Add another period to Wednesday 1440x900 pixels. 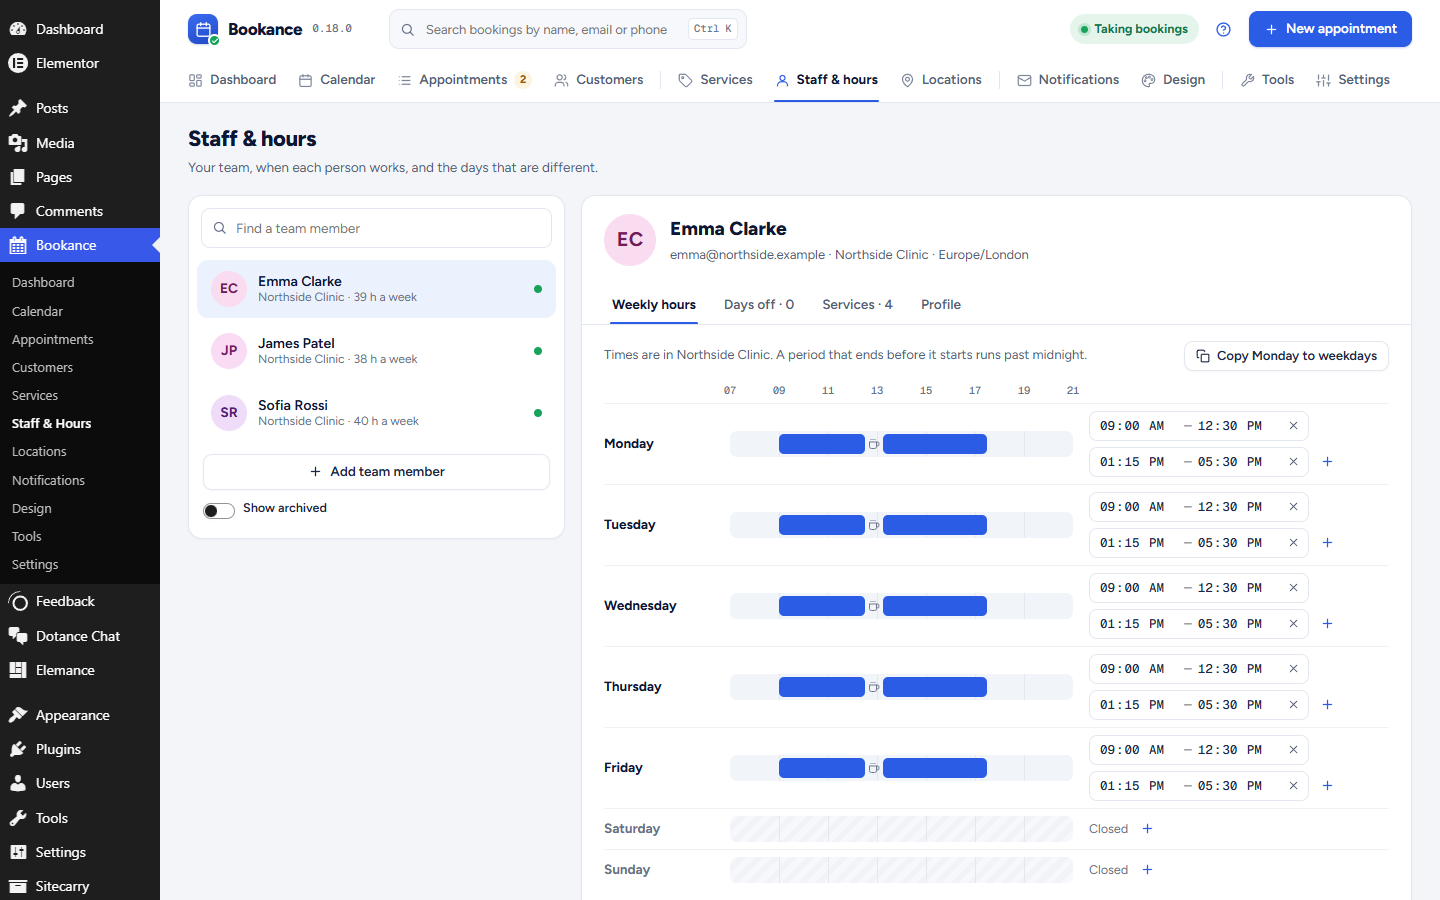tap(1327, 624)
